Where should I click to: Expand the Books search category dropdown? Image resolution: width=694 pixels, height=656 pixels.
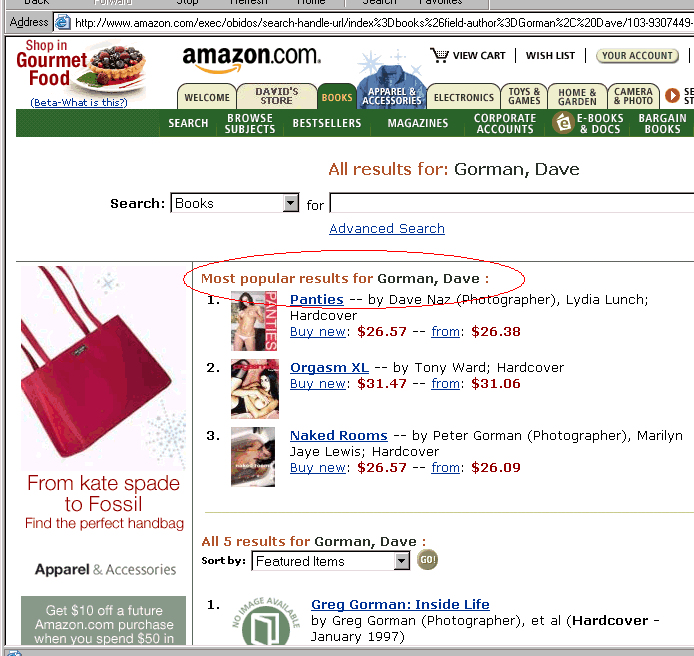(290, 203)
